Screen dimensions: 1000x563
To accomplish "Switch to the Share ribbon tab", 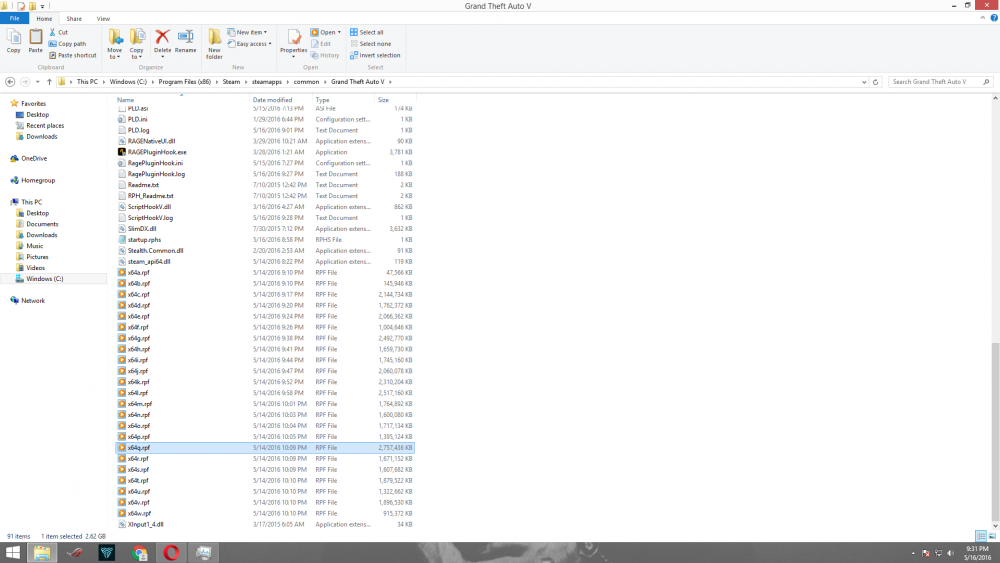I will (x=74, y=18).
